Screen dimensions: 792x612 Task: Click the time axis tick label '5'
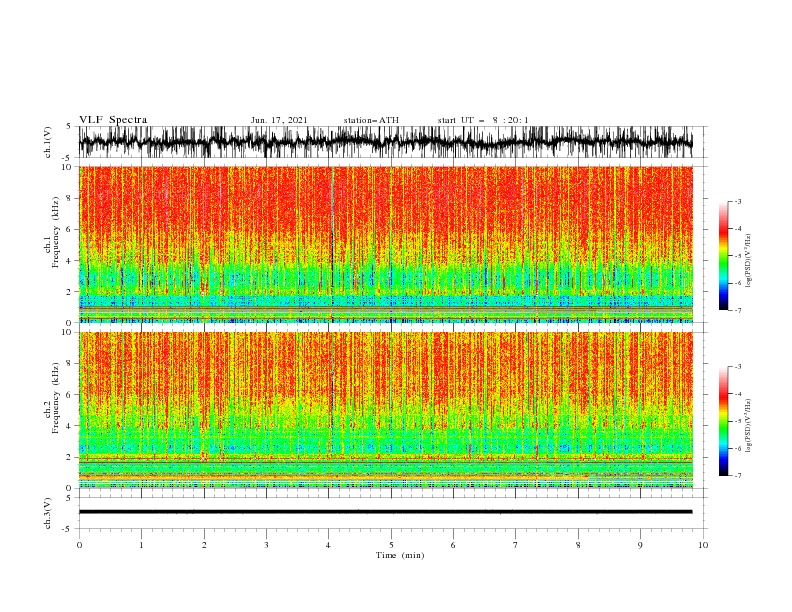point(391,545)
